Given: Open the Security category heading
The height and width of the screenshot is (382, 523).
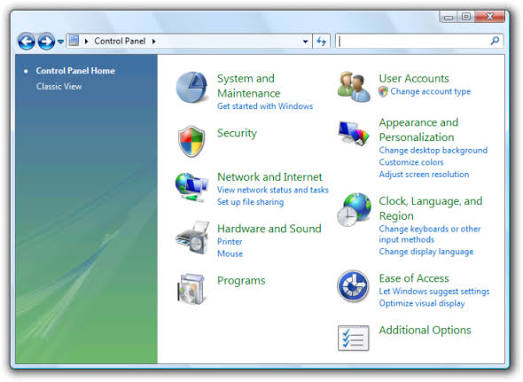Looking at the screenshot, I should click(x=237, y=133).
